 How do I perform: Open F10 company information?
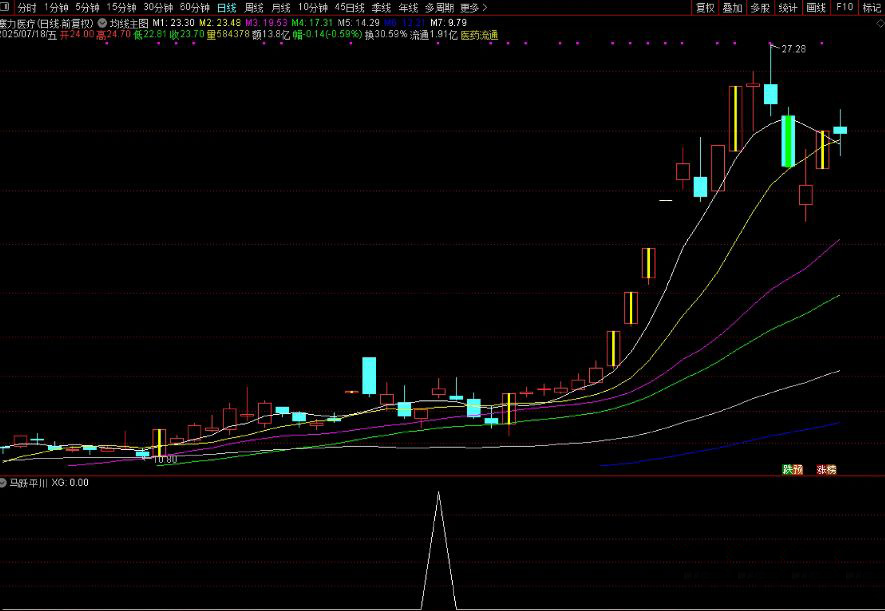pyautogui.click(x=844, y=7)
